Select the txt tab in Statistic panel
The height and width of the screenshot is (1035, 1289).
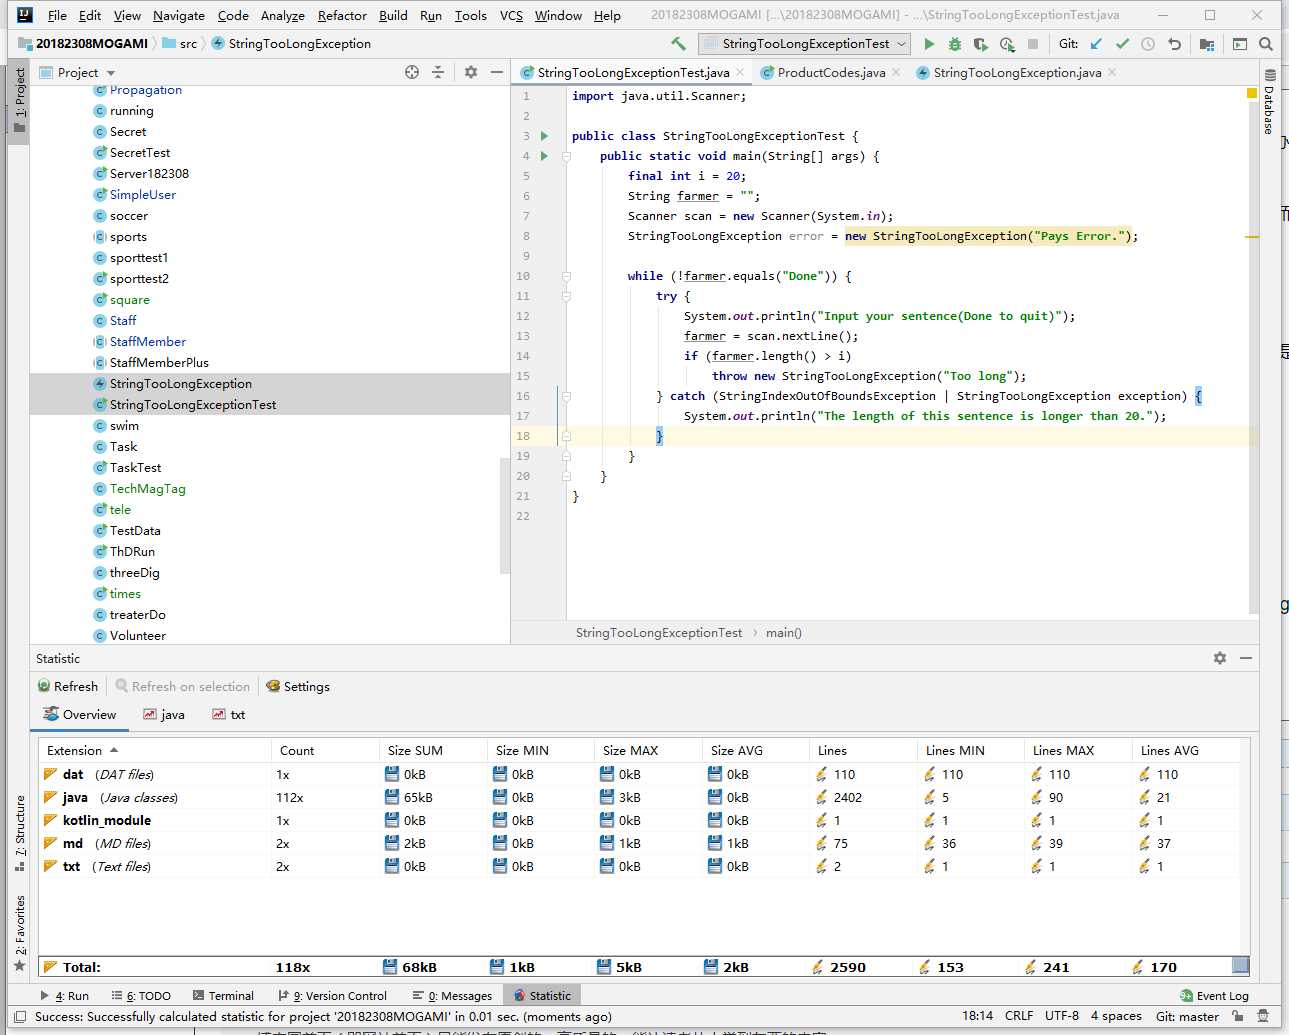click(229, 714)
